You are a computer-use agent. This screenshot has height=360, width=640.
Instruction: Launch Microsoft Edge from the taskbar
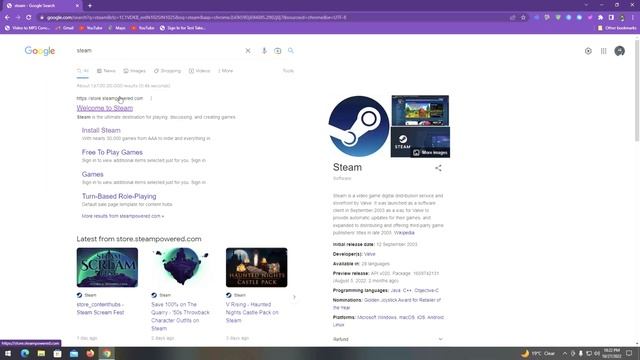25,353
